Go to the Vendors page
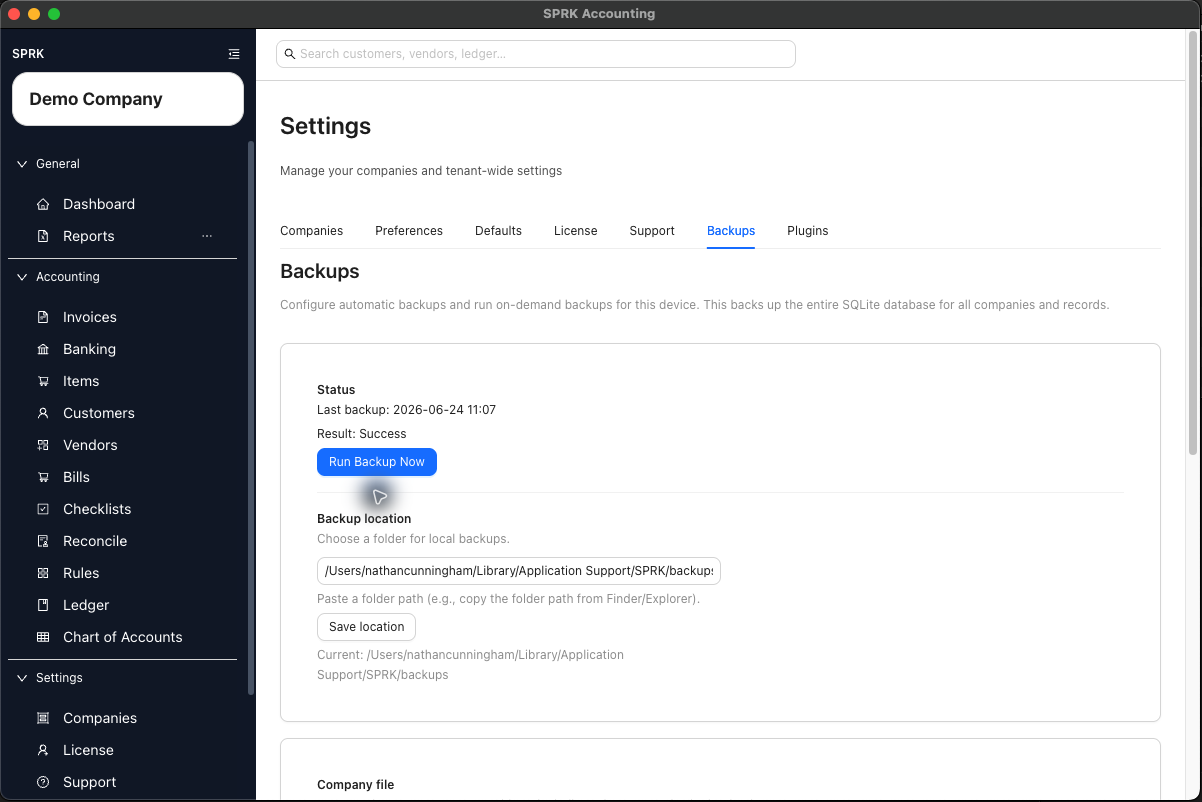1202x802 pixels. (x=90, y=445)
